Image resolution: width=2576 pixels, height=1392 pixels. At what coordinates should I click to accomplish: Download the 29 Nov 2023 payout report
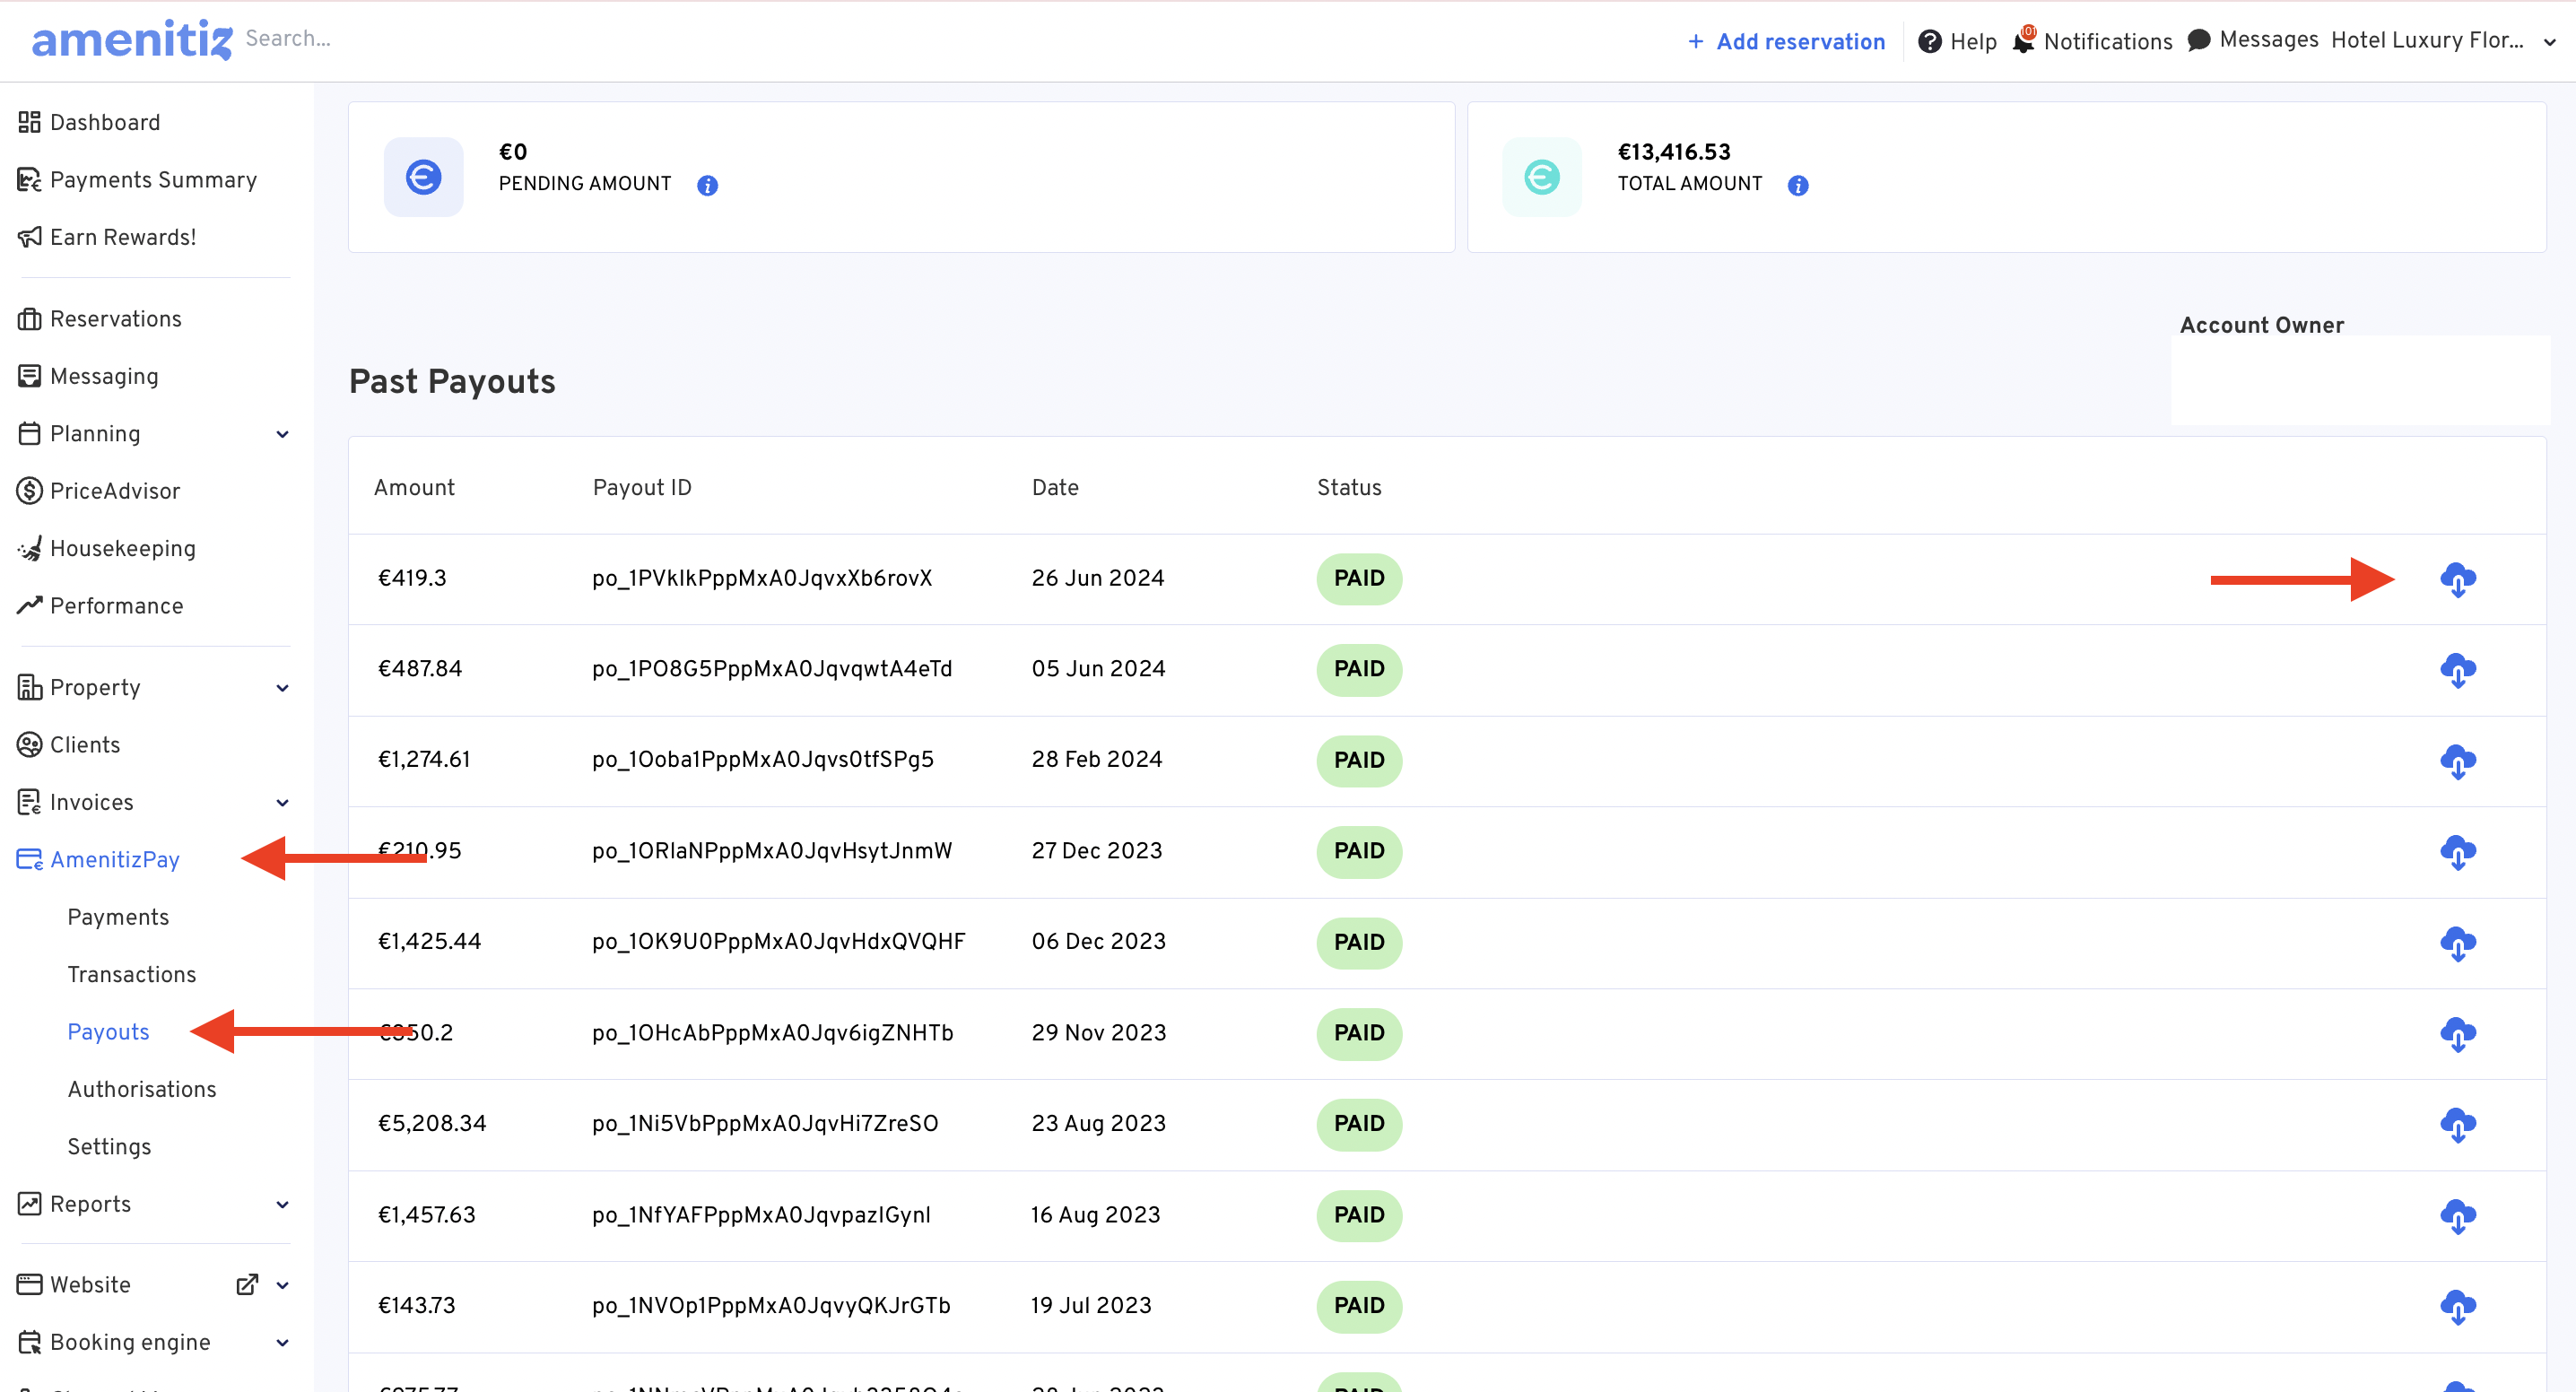2457,1034
